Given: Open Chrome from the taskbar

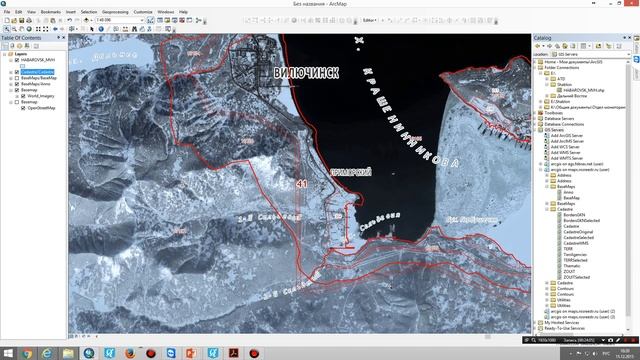Looking at the screenshot, I should 27,353.
